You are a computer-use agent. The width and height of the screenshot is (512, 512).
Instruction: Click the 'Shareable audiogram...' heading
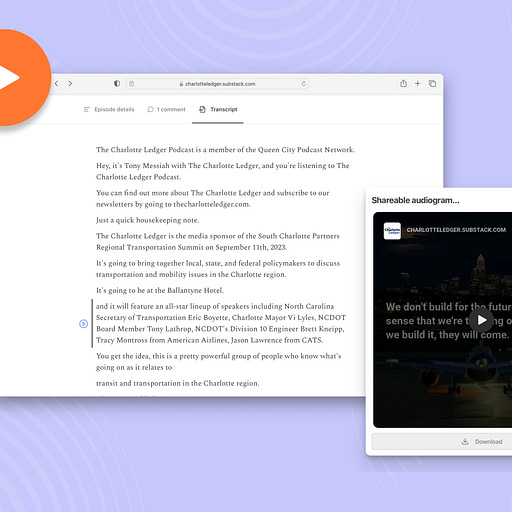[x=415, y=200]
